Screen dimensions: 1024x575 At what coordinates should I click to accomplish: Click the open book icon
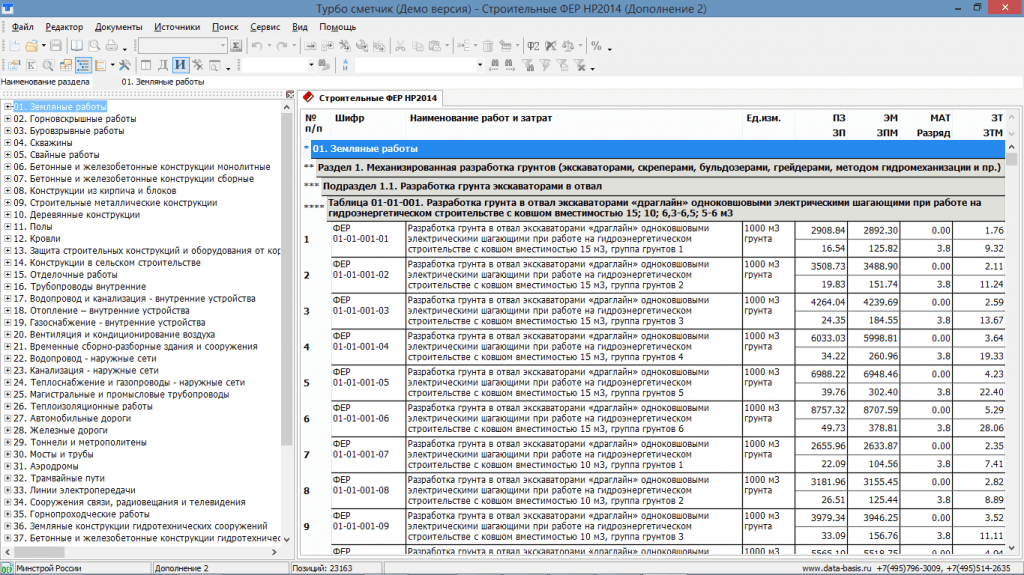[x=76, y=46]
